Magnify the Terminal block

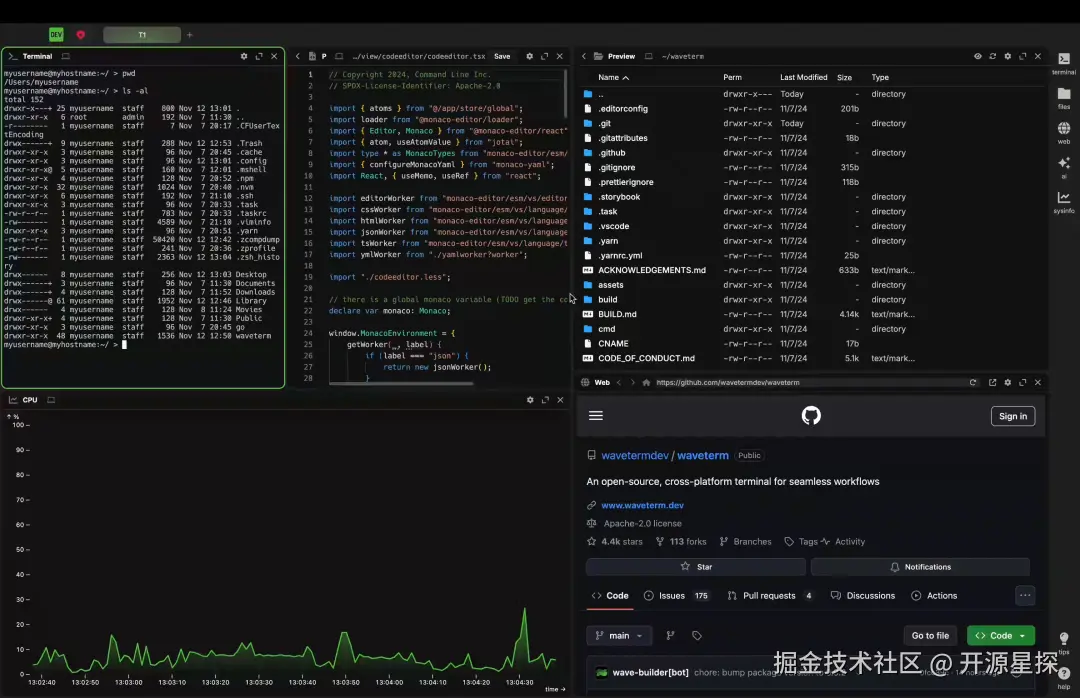click(259, 57)
